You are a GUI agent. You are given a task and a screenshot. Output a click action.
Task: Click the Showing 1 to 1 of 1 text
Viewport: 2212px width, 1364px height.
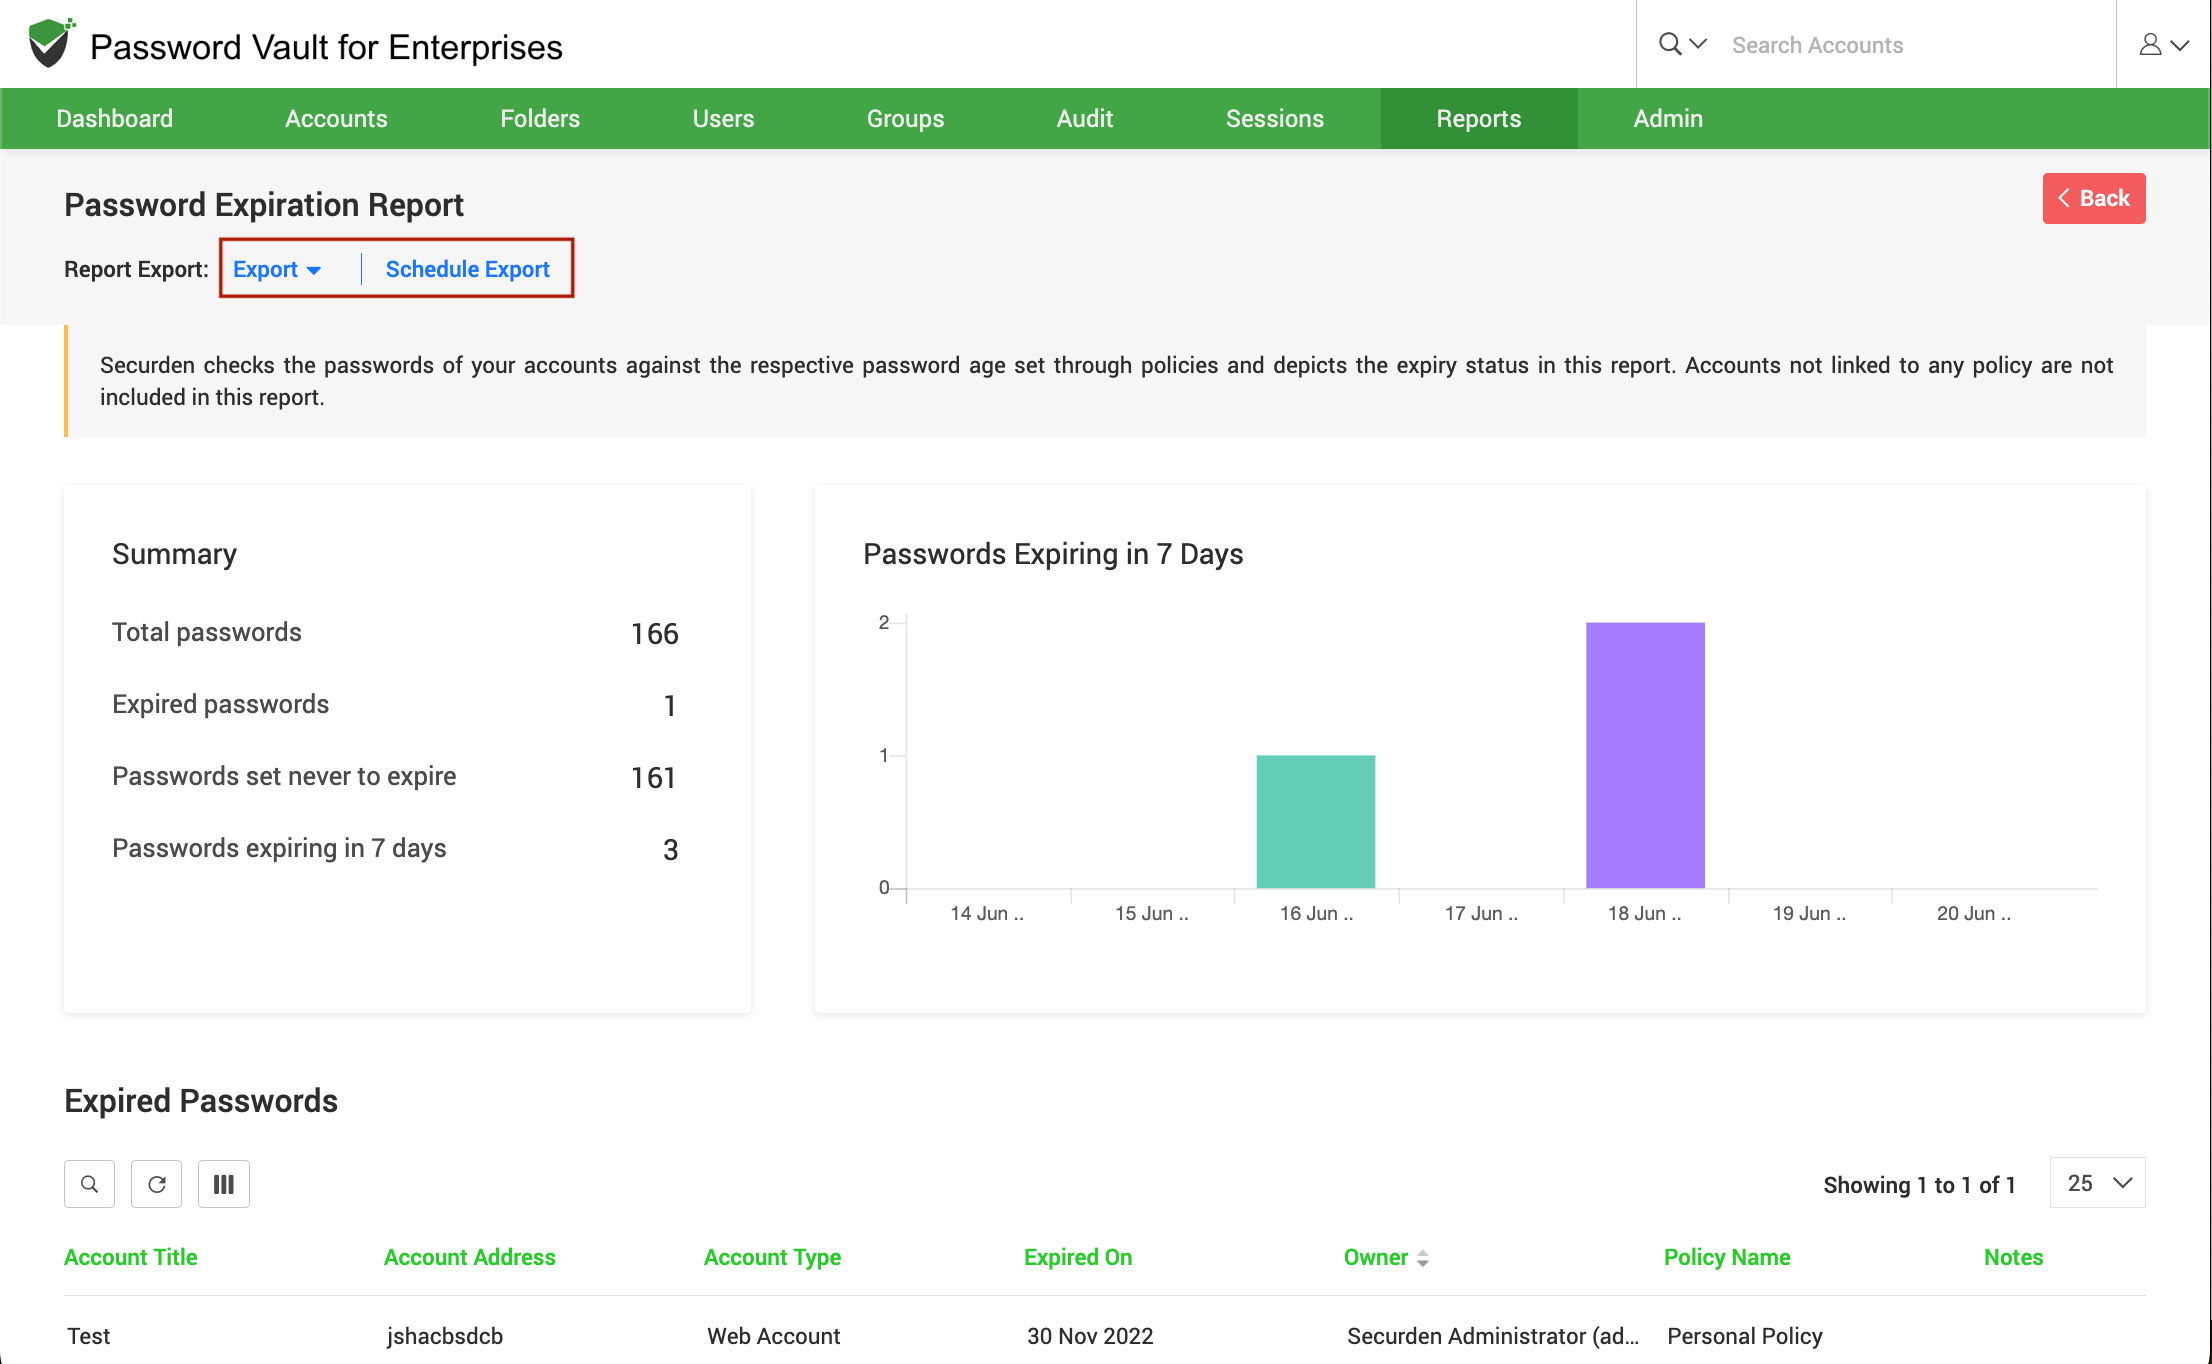(x=1919, y=1185)
